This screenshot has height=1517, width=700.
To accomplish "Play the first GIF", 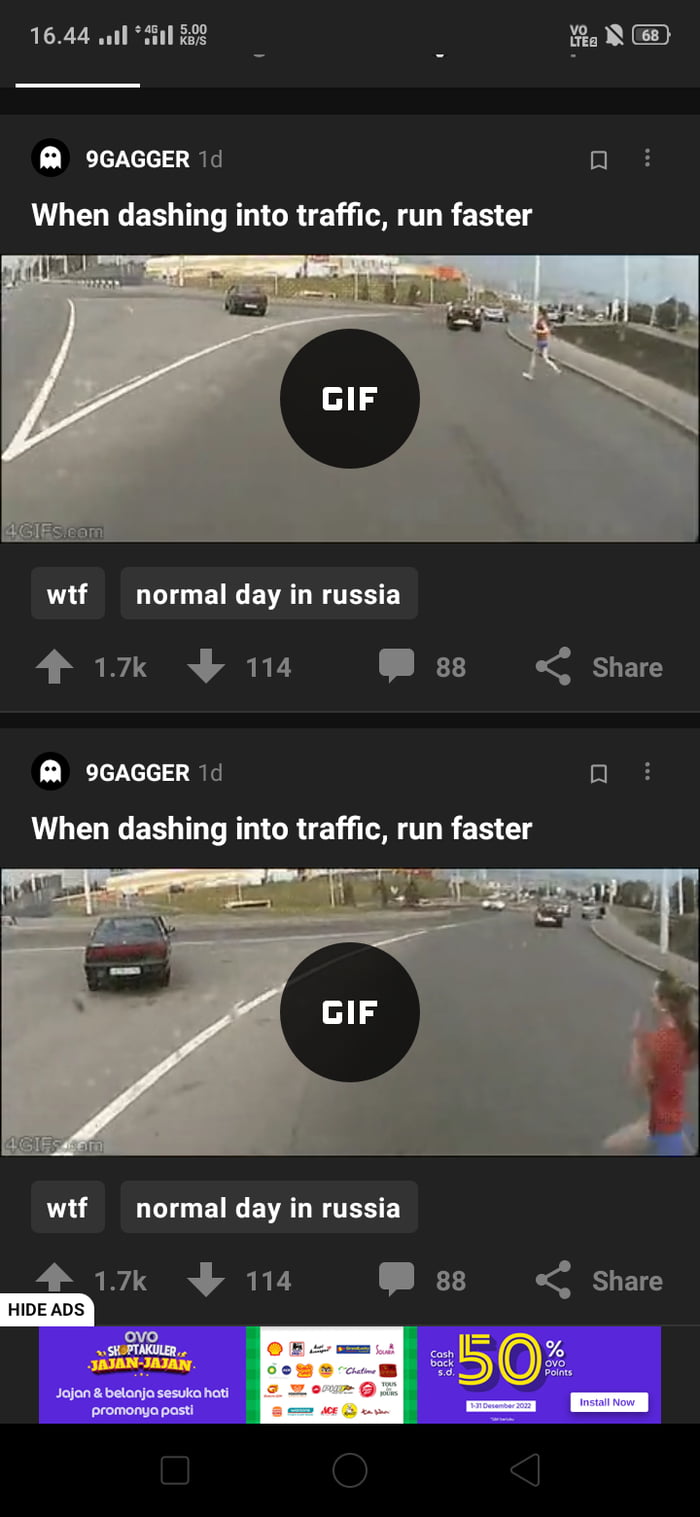I will coord(350,398).
